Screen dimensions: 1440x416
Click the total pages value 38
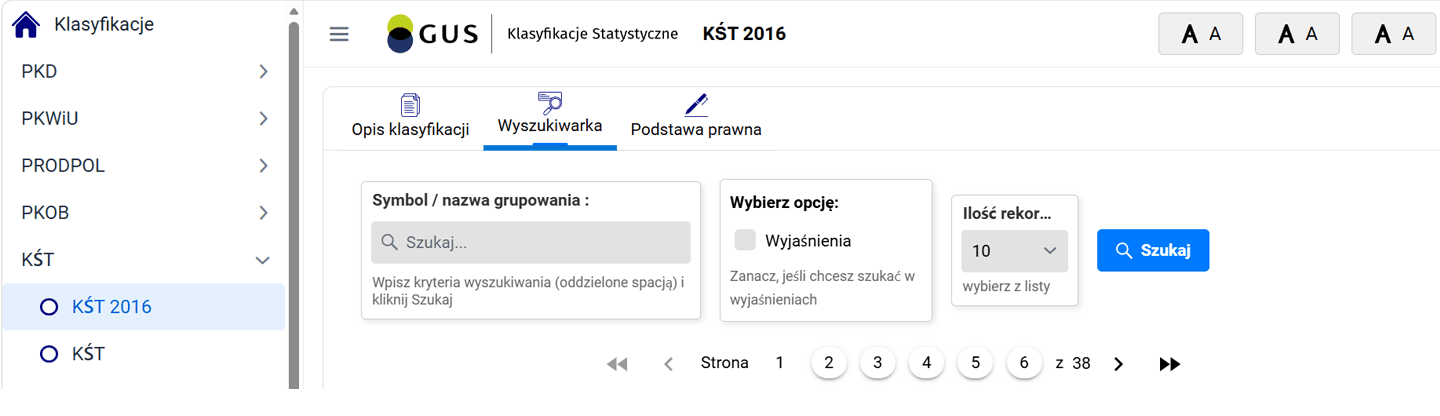coord(1081,363)
